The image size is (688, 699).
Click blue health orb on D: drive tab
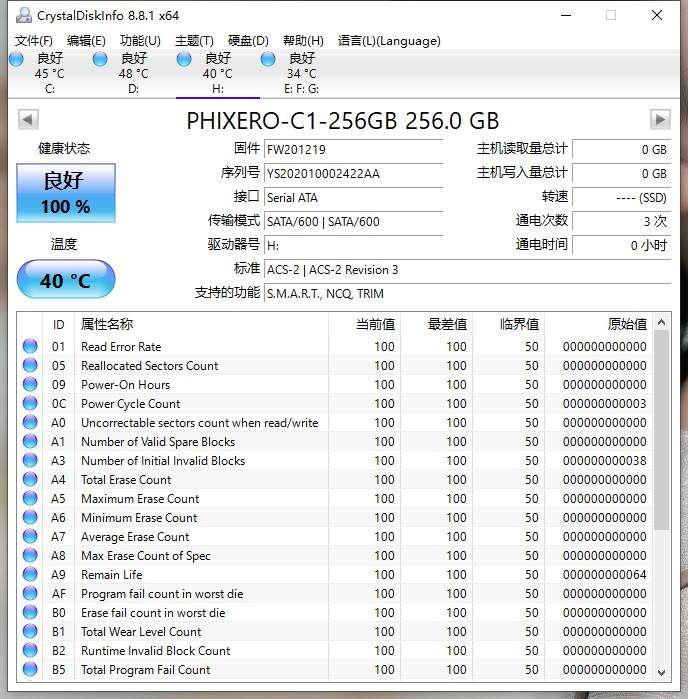coord(100,59)
